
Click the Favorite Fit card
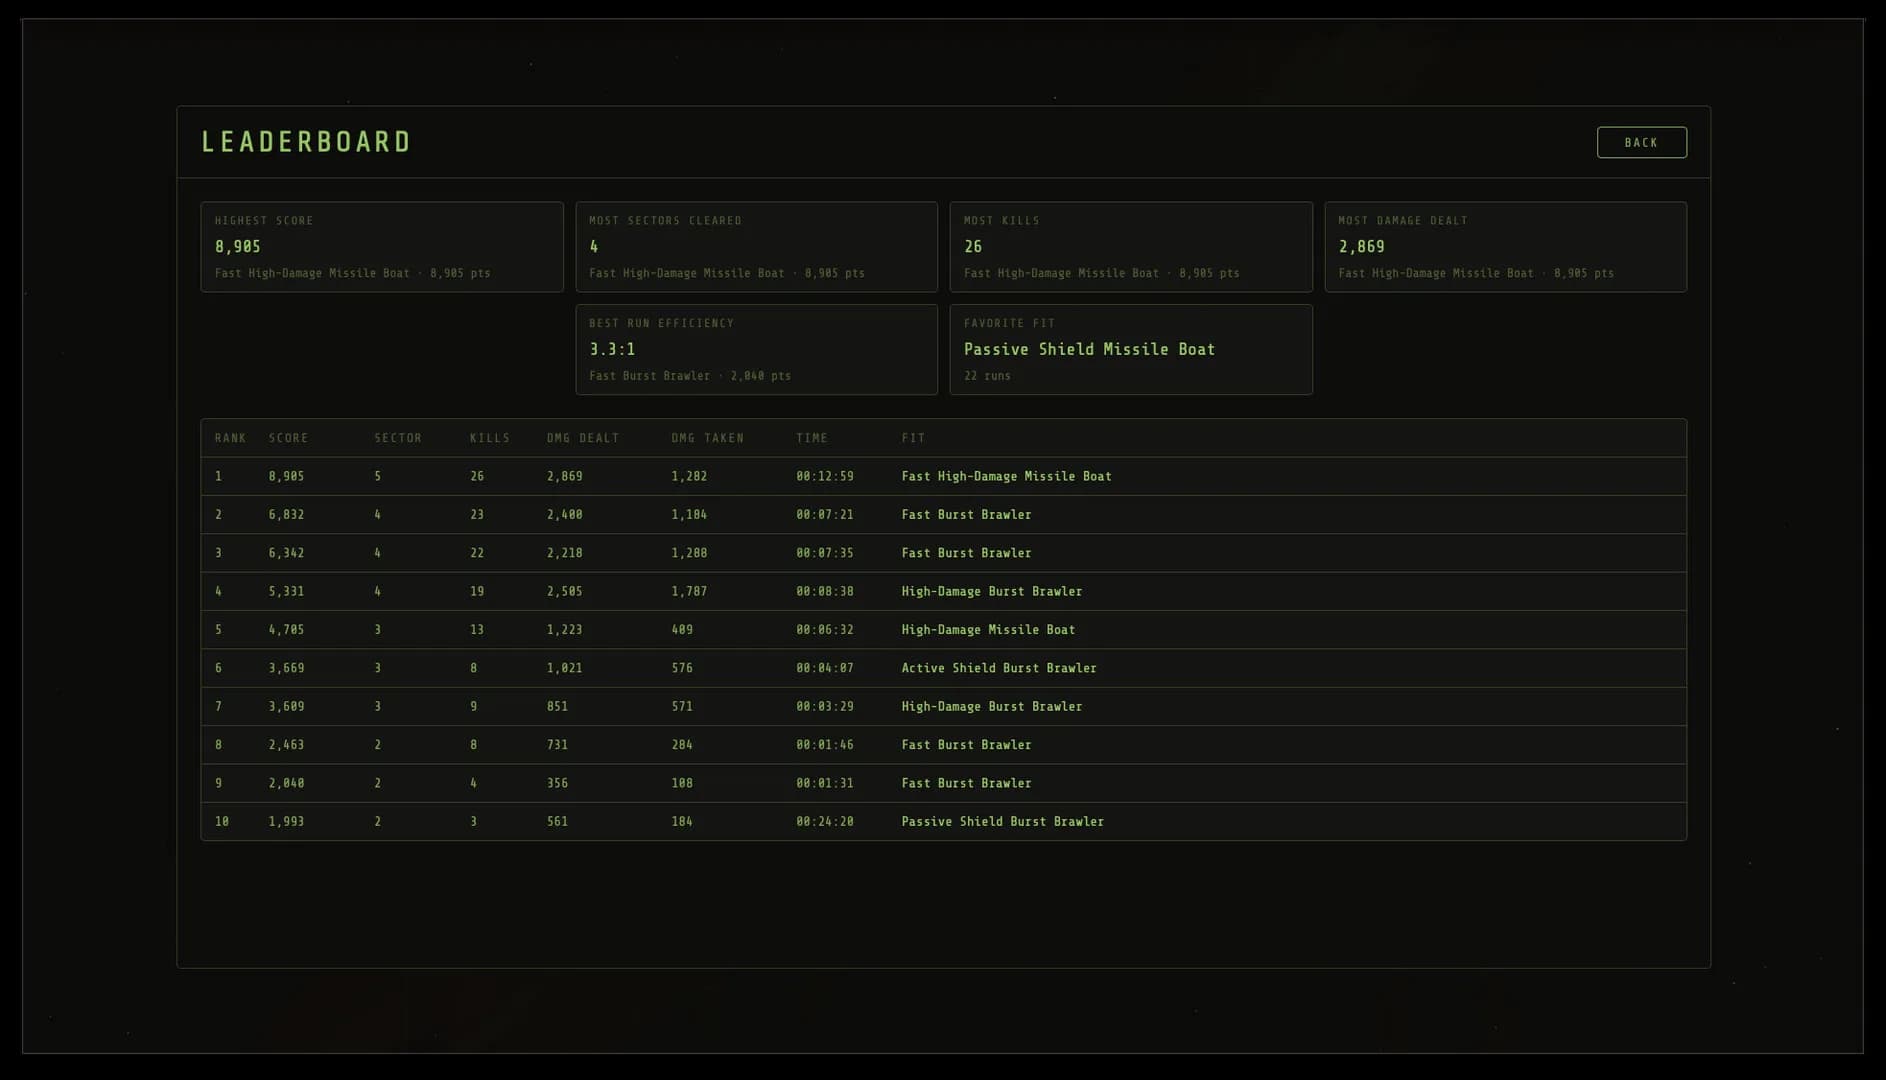click(1131, 349)
